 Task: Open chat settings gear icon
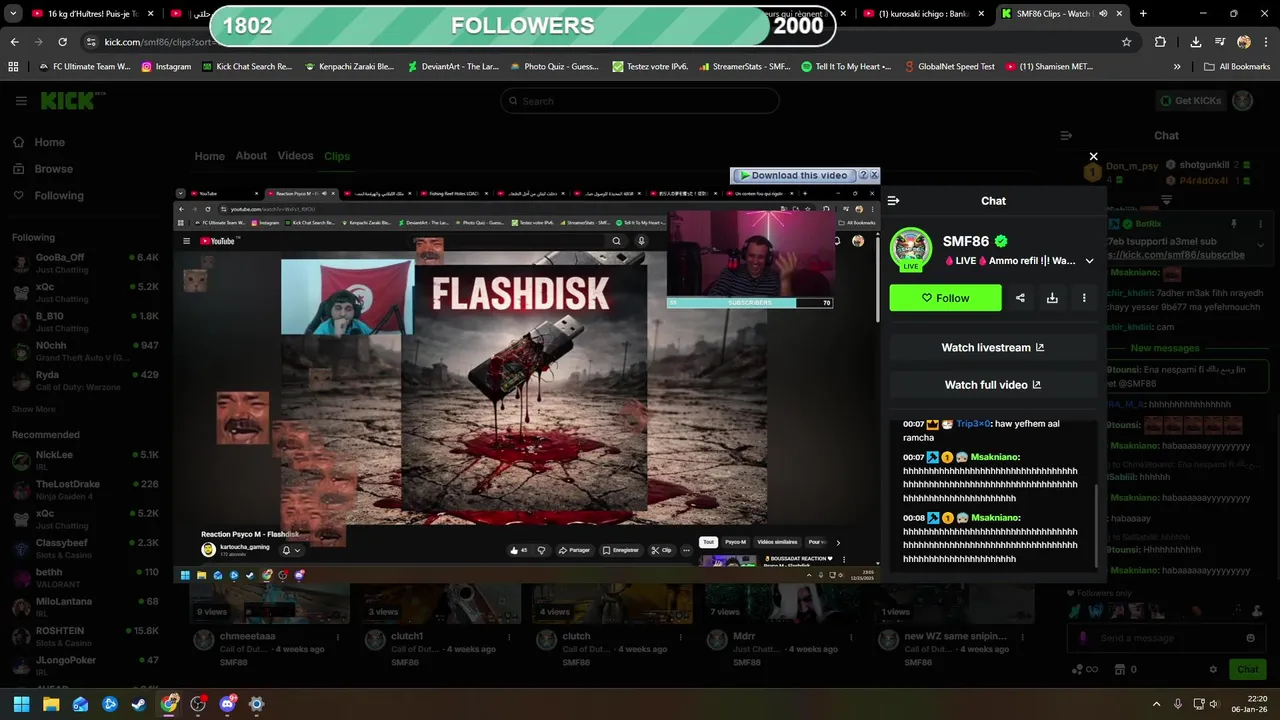click(1213, 669)
